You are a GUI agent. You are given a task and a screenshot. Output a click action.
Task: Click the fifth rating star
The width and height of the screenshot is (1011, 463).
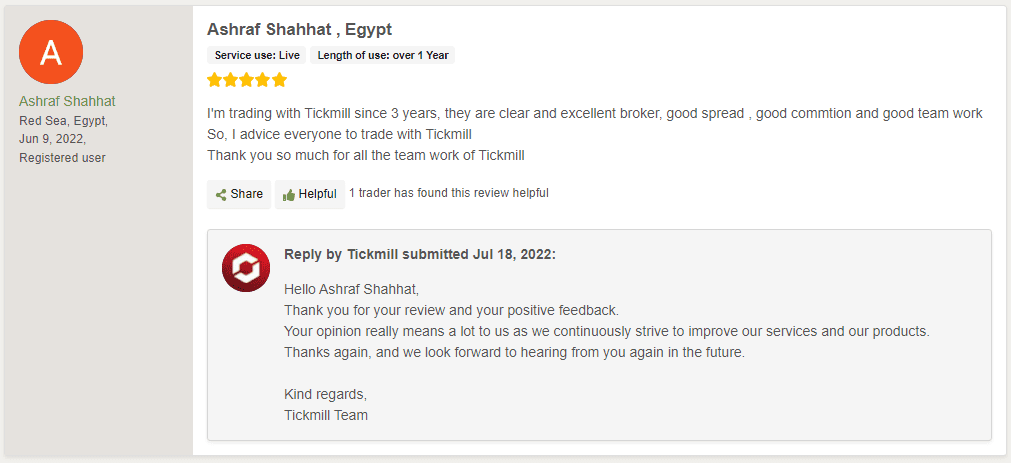click(279, 80)
